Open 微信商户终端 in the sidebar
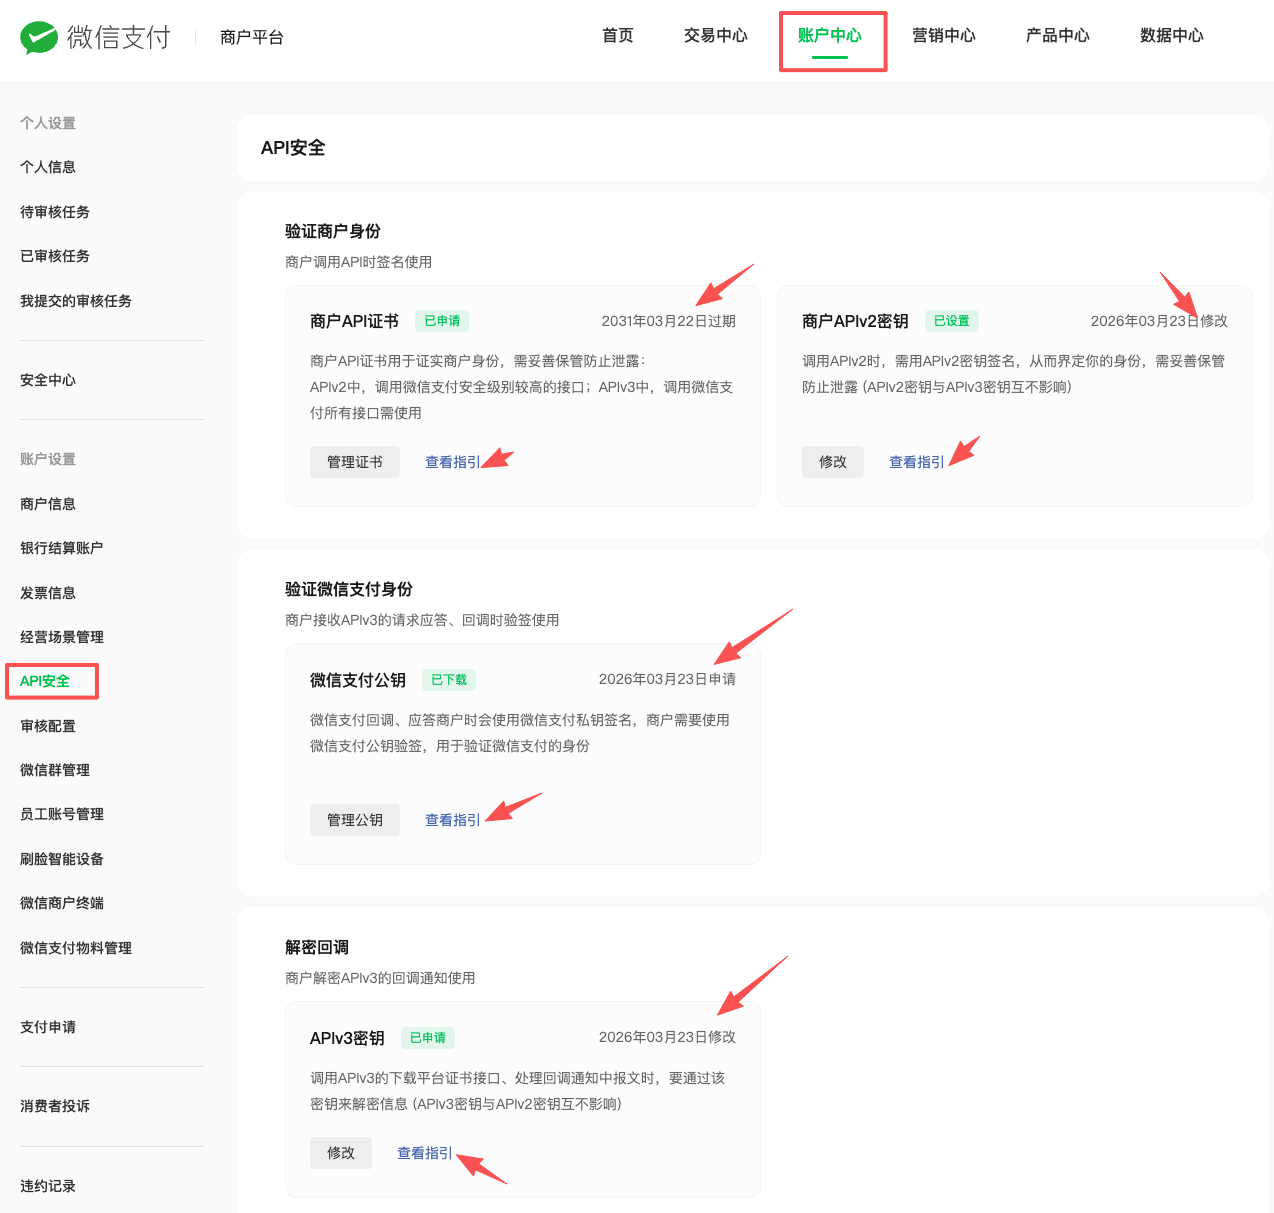 (62, 903)
